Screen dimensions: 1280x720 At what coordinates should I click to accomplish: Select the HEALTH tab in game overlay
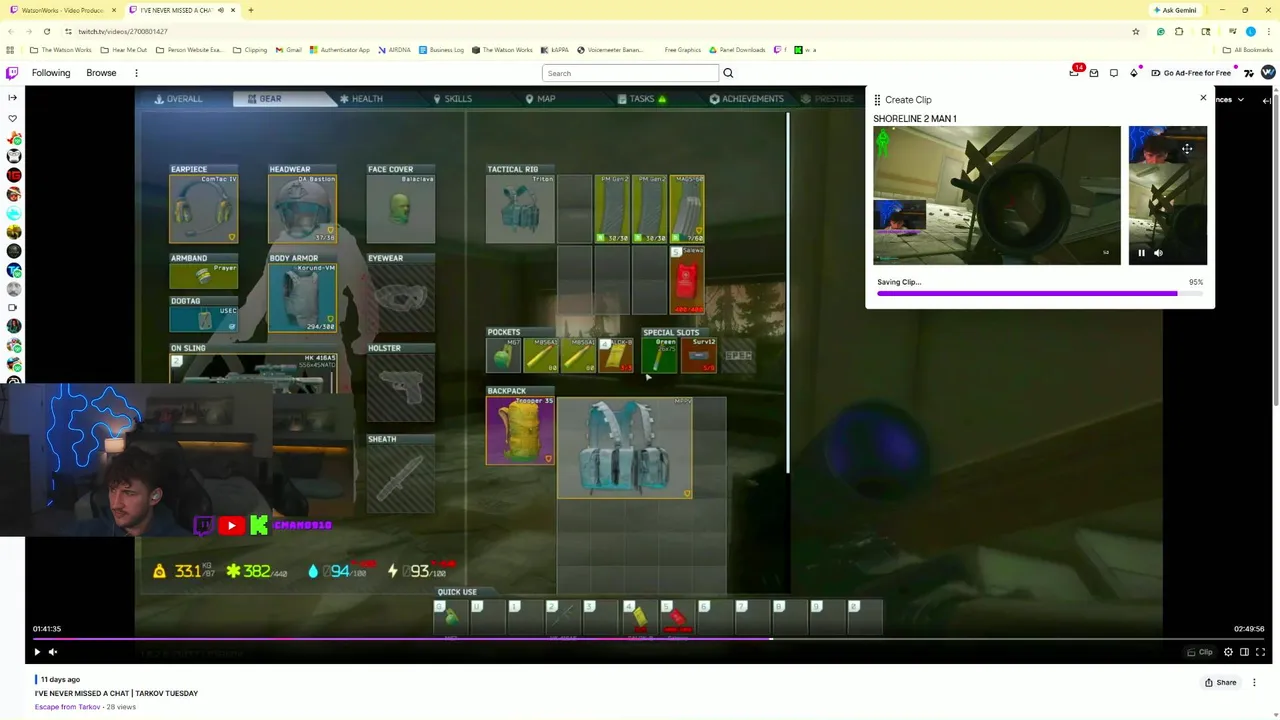[x=361, y=99]
